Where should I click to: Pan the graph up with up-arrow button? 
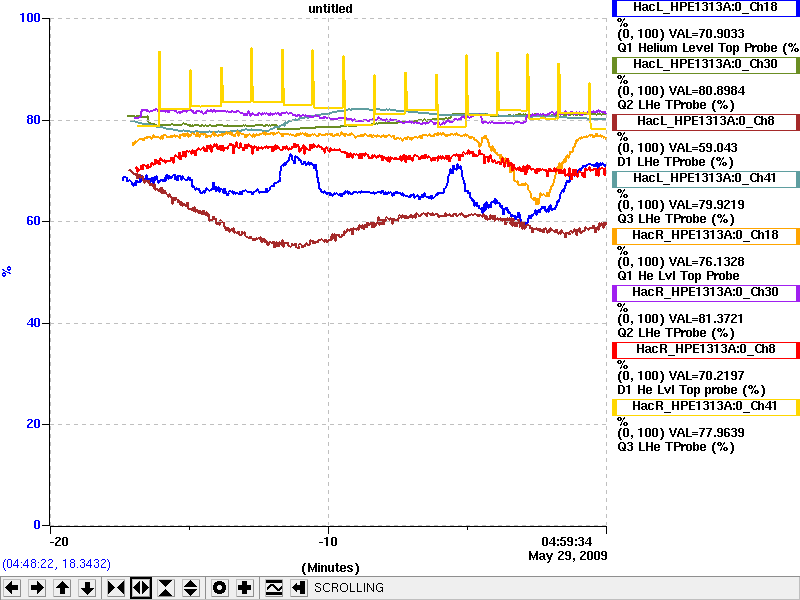coord(63,588)
